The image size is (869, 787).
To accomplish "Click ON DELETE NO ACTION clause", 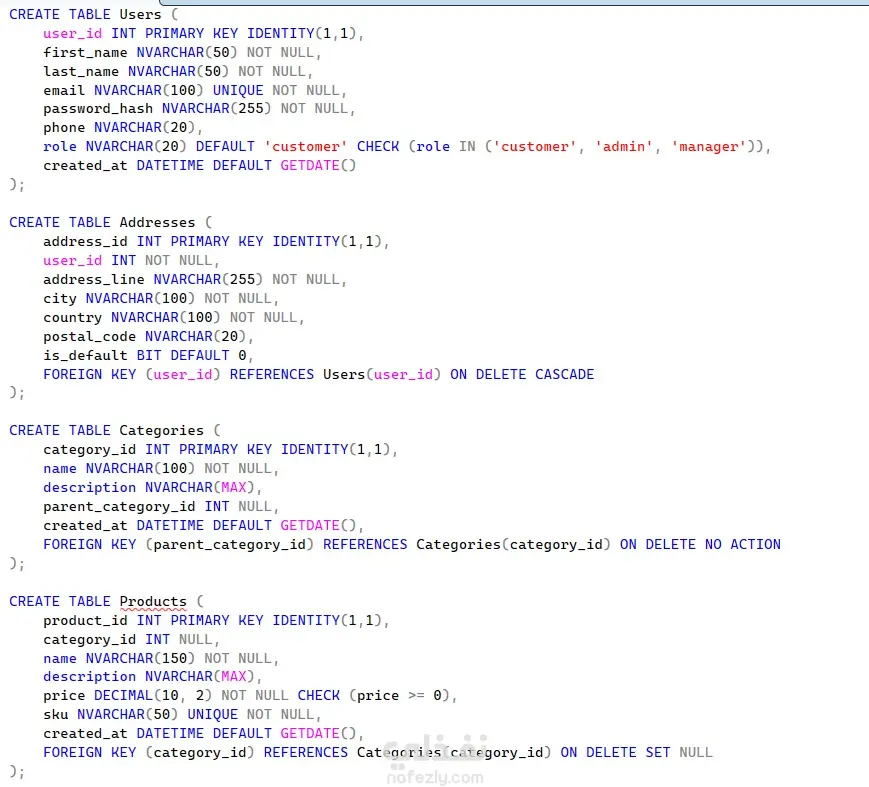I will click(x=700, y=545).
